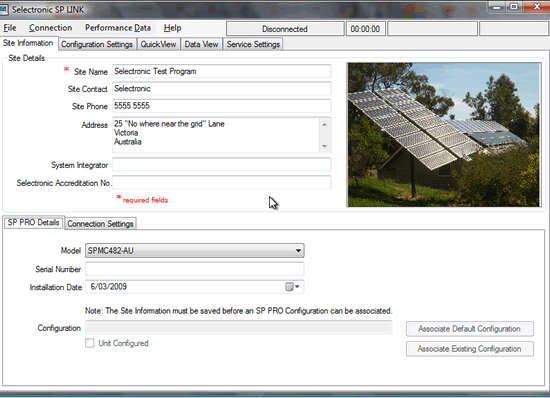
Task: Minimize the SP LINK window
Action: (x=497, y=7)
